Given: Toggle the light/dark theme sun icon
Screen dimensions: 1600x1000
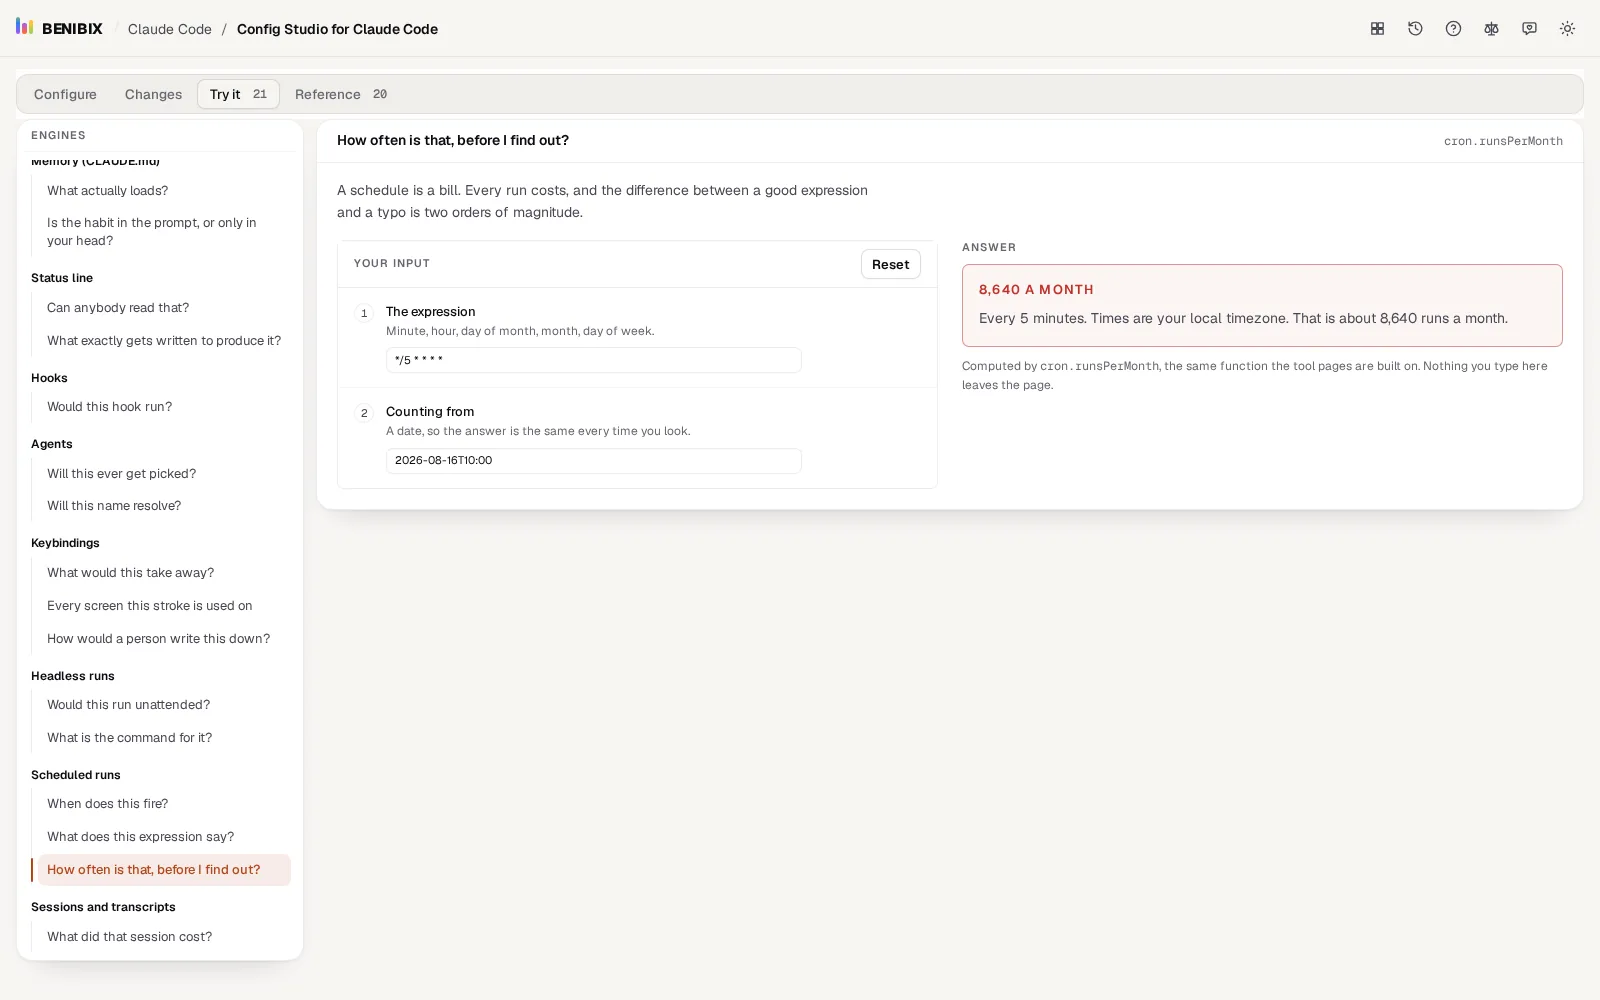Looking at the screenshot, I should coord(1567,29).
